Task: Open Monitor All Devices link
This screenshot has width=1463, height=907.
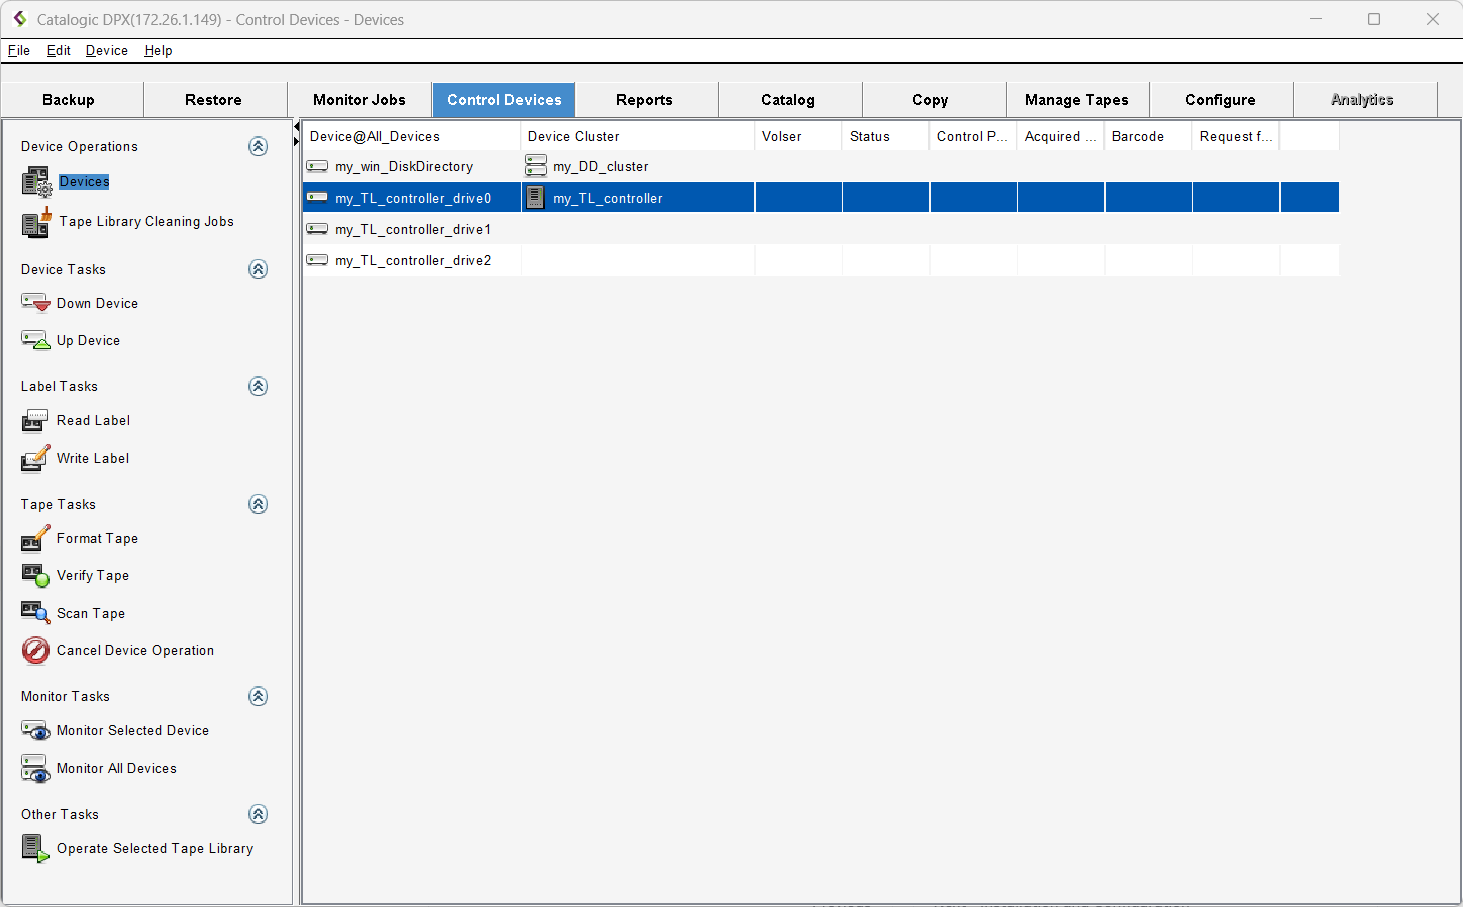Action: pyautogui.click(x=116, y=769)
